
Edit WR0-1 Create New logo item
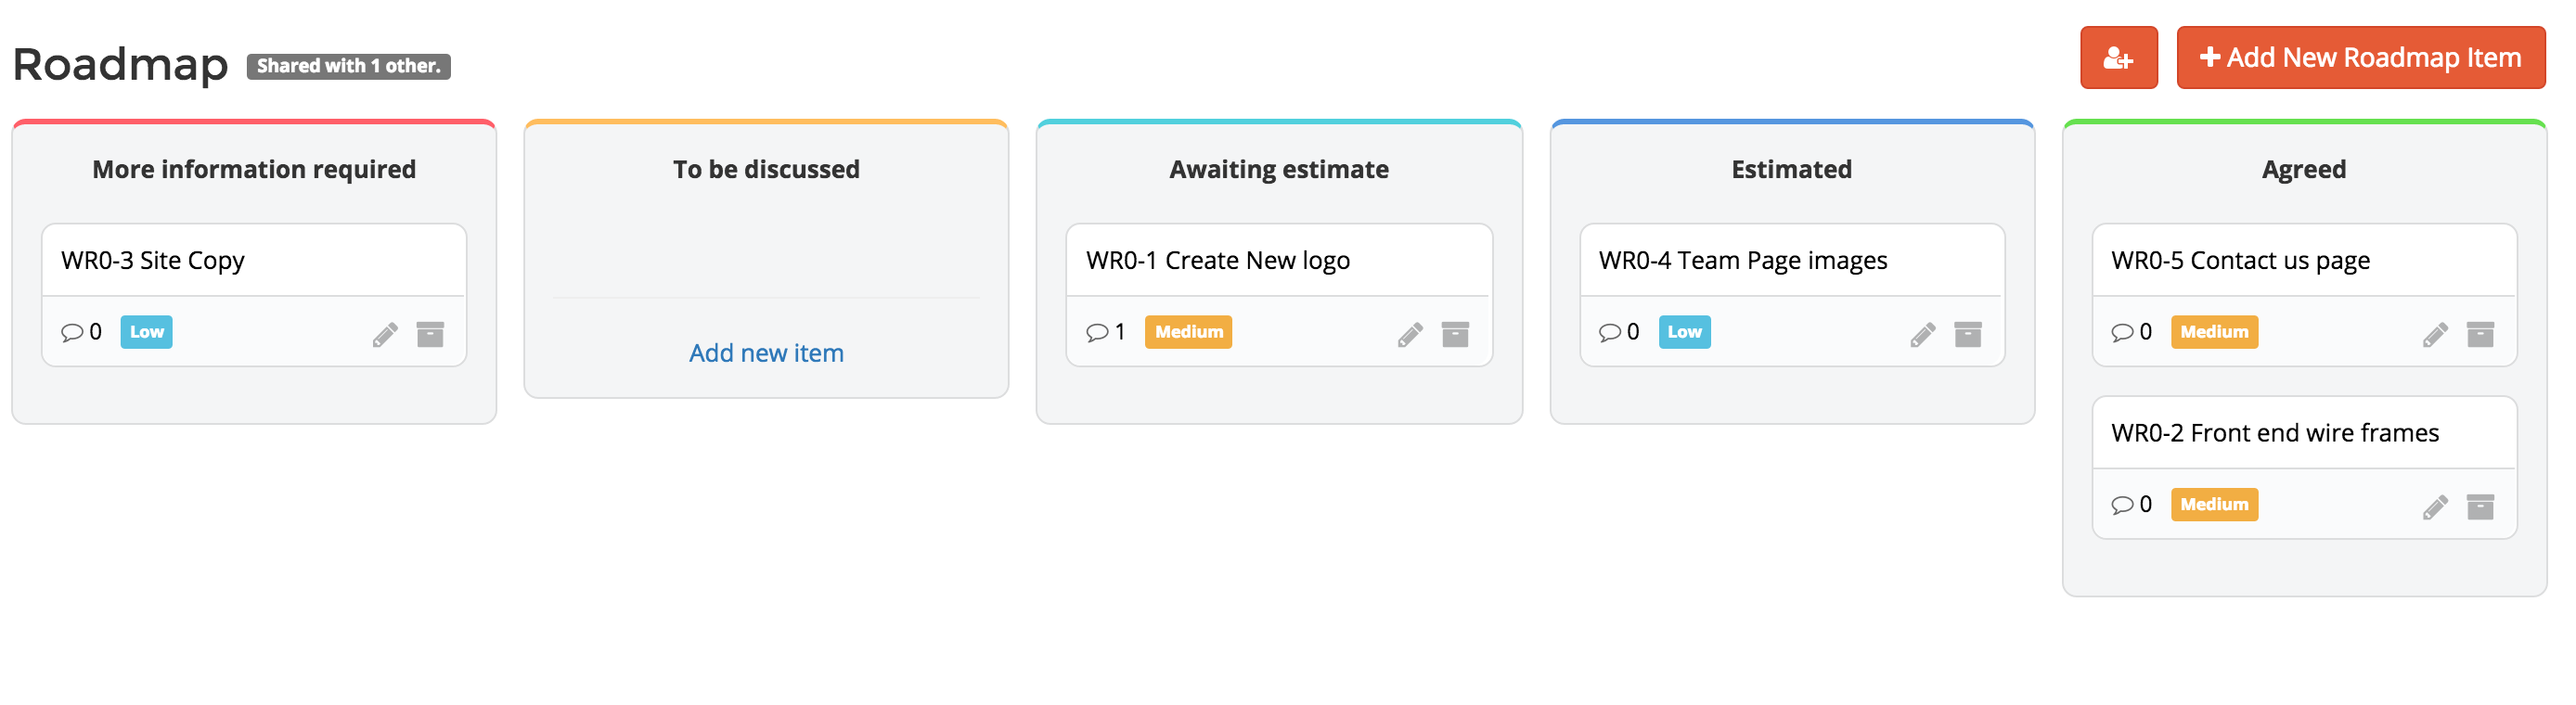point(1410,334)
